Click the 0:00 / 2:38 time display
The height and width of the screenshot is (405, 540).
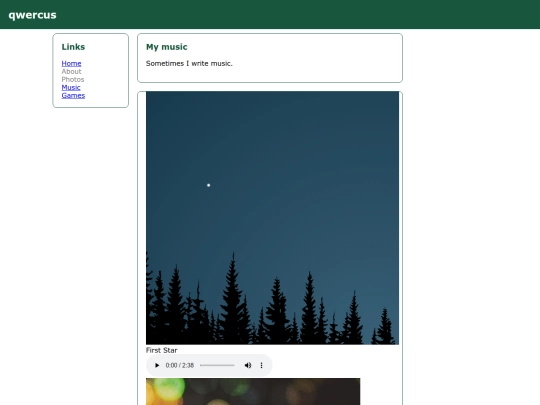(x=179, y=365)
